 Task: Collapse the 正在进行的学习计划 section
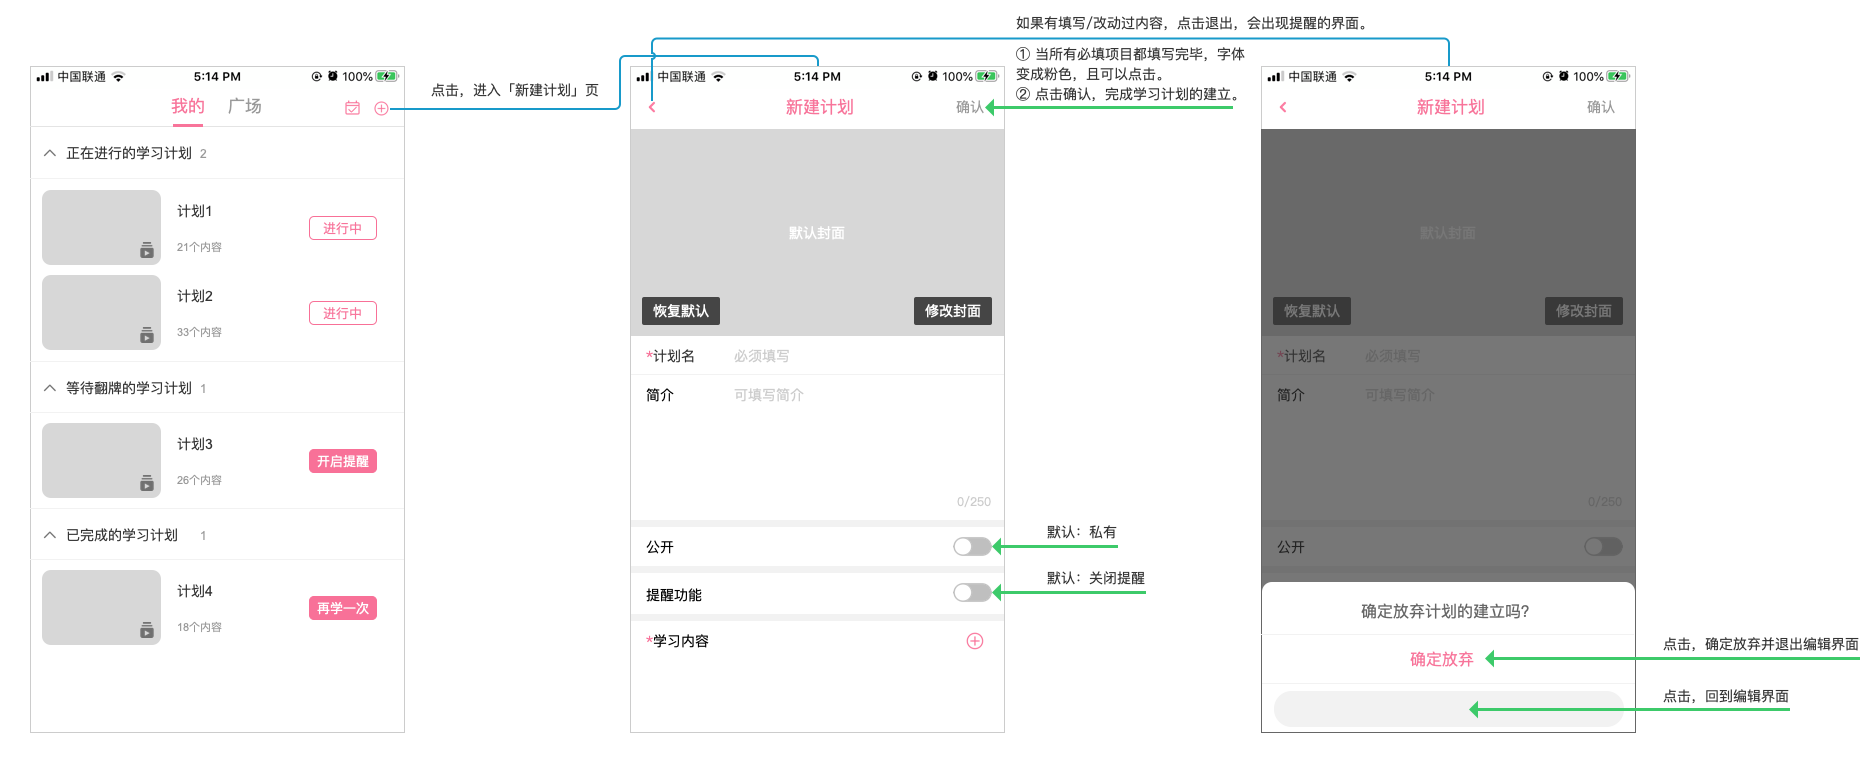point(50,153)
